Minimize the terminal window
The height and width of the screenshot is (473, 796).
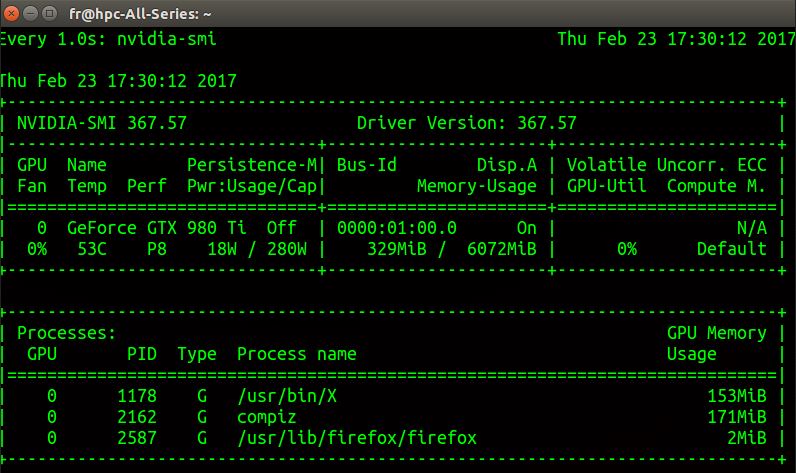coord(30,13)
